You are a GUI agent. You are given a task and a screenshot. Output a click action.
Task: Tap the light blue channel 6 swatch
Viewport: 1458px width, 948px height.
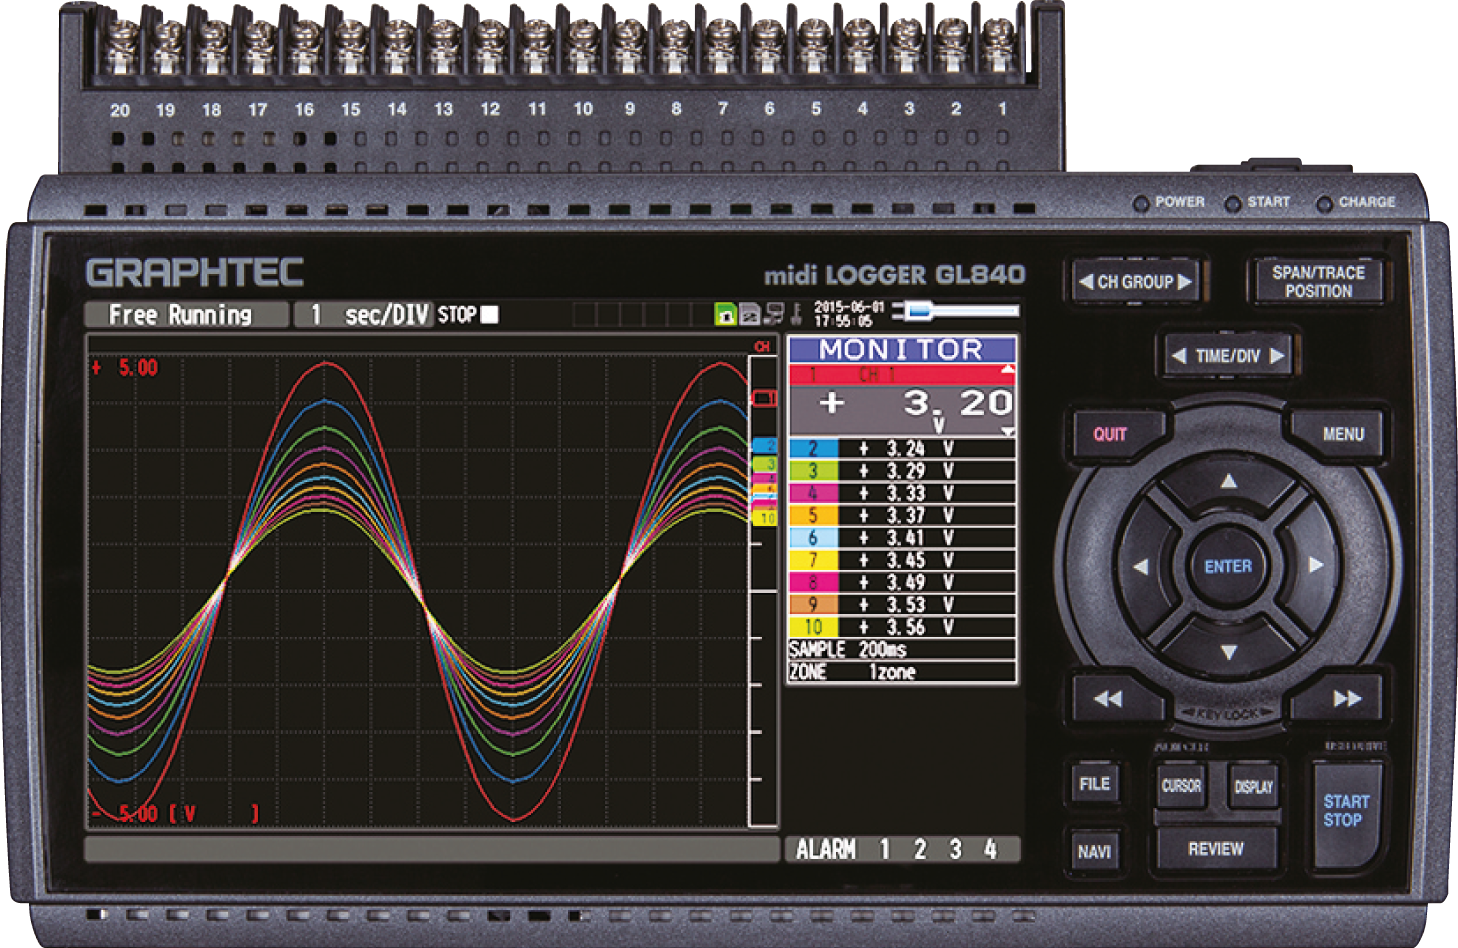pyautogui.click(x=813, y=538)
